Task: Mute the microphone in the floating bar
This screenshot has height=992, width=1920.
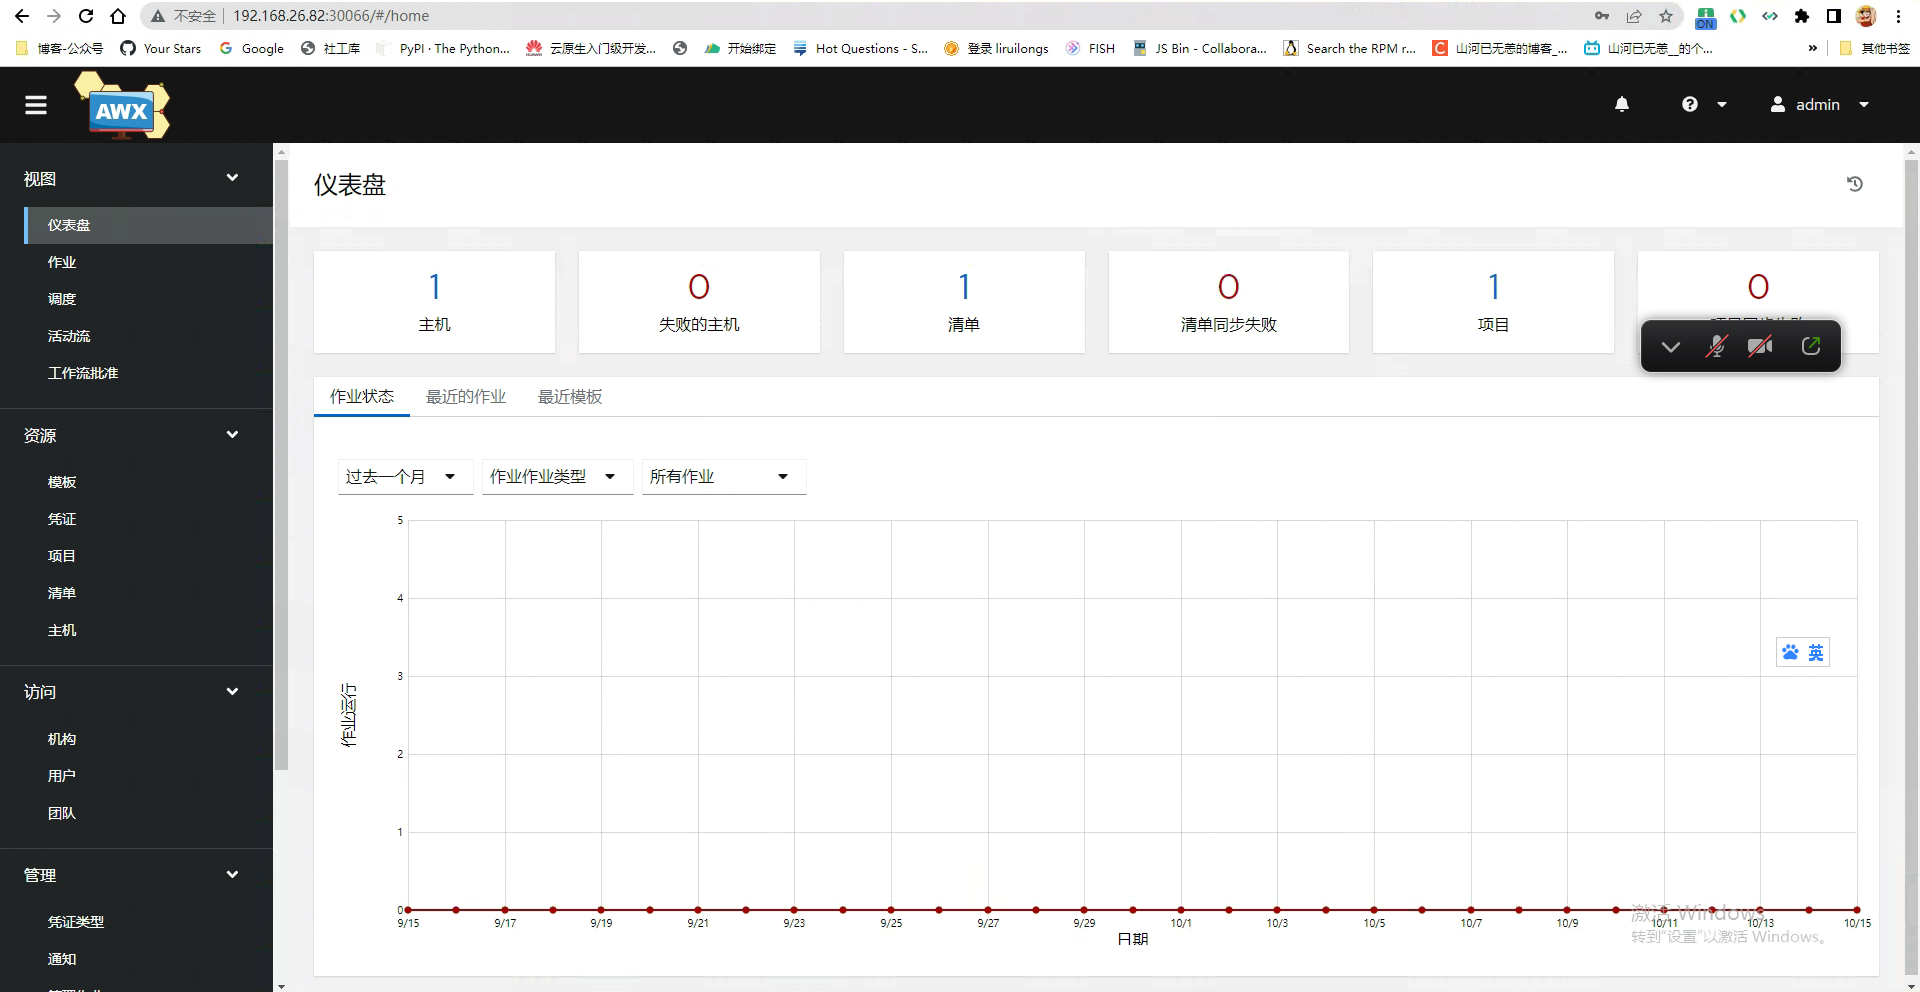Action: coord(1717,346)
